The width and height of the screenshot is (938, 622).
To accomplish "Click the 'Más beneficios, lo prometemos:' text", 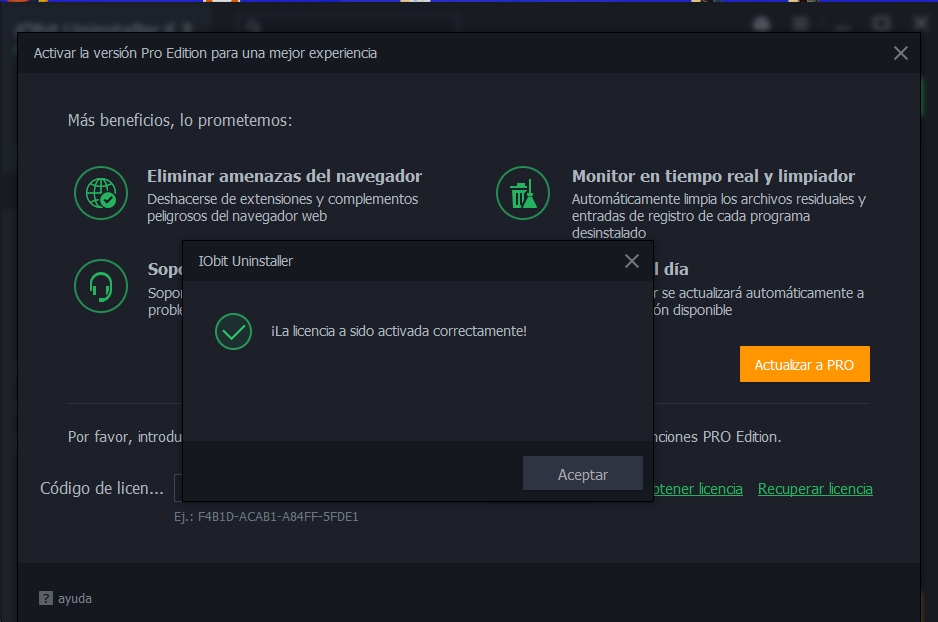I will [x=180, y=120].
